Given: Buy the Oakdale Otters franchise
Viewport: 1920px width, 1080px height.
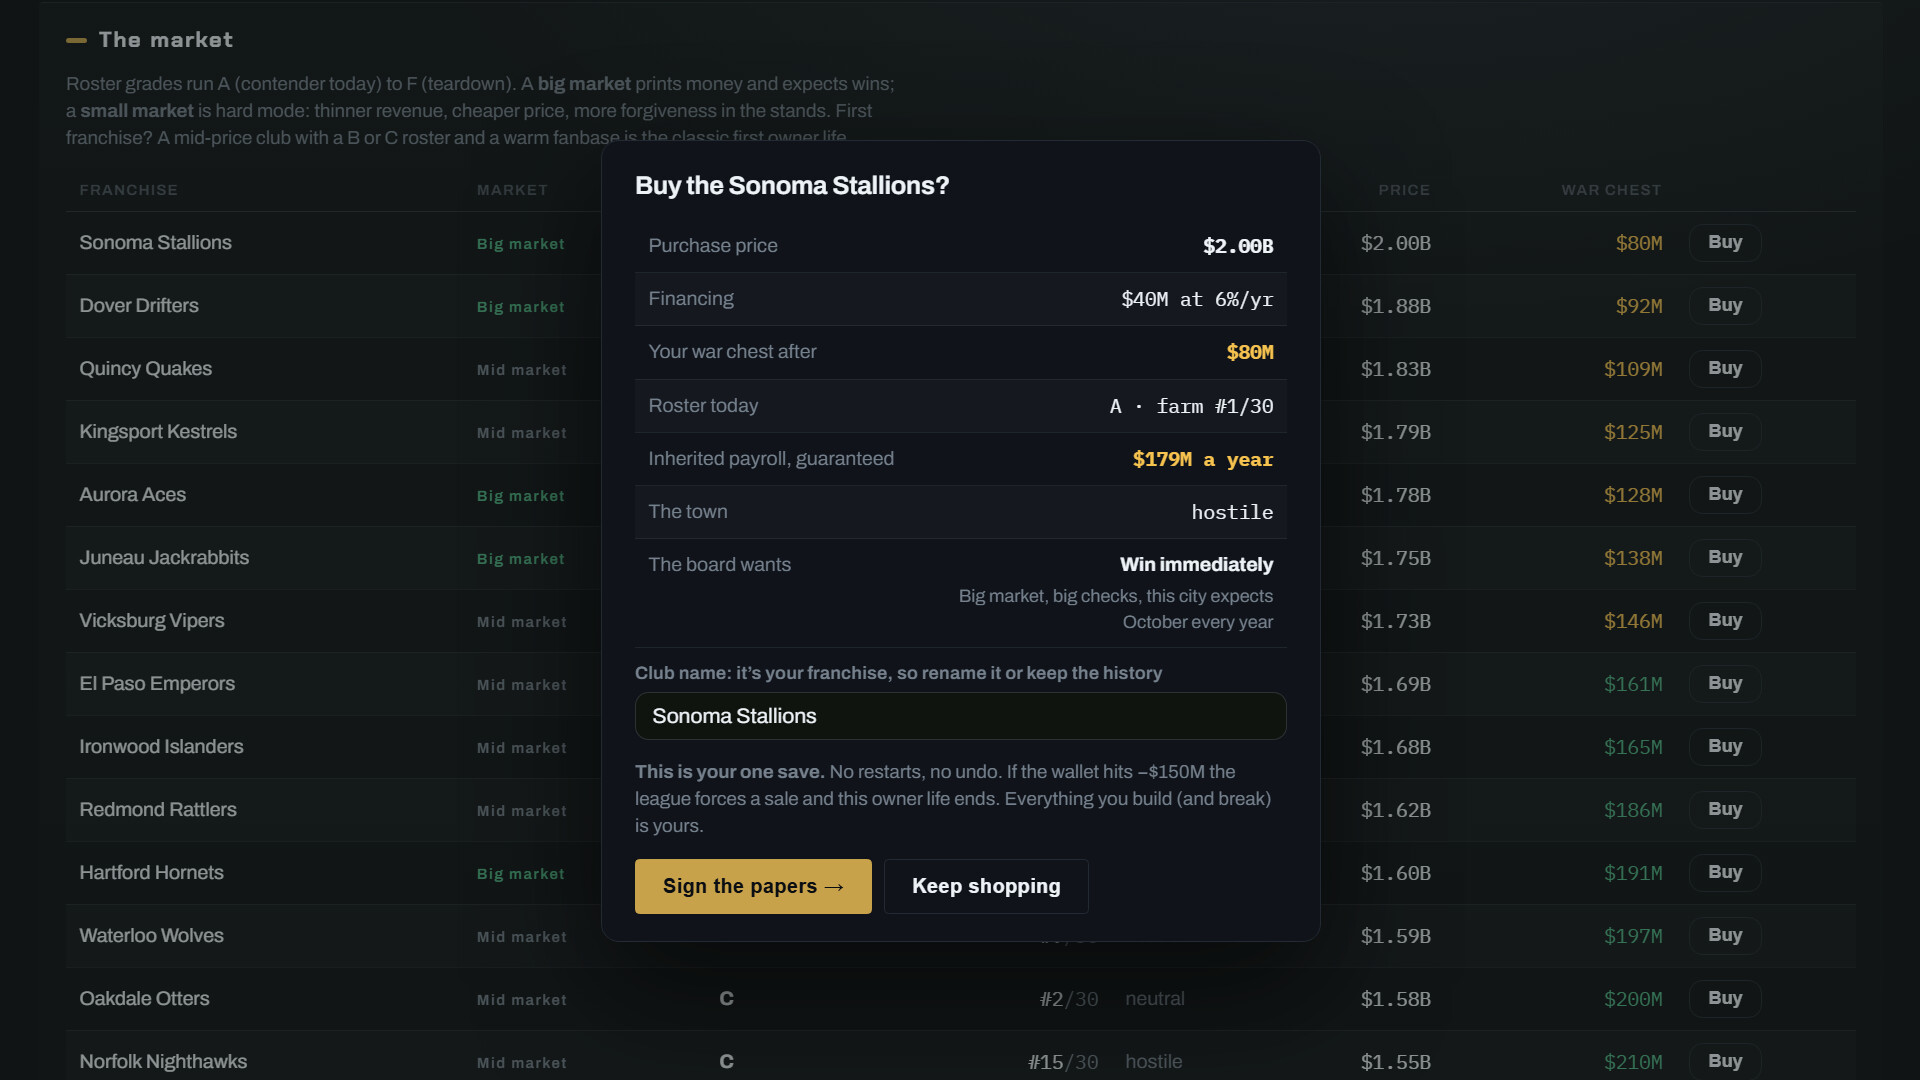Looking at the screenshot, I should tap(1725, 998).
